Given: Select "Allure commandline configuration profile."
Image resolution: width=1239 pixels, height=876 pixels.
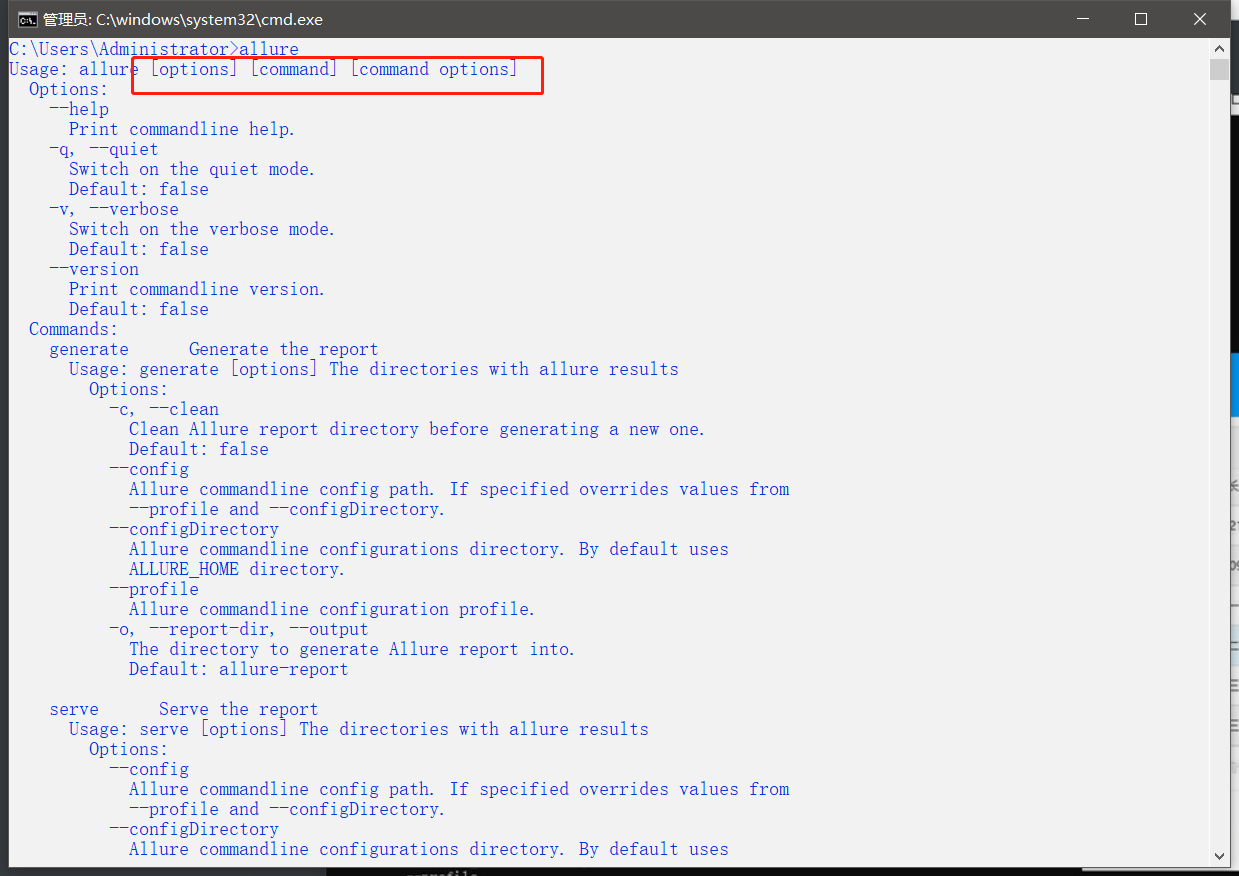Looking at the screenshot, I should tap(332, 609).
